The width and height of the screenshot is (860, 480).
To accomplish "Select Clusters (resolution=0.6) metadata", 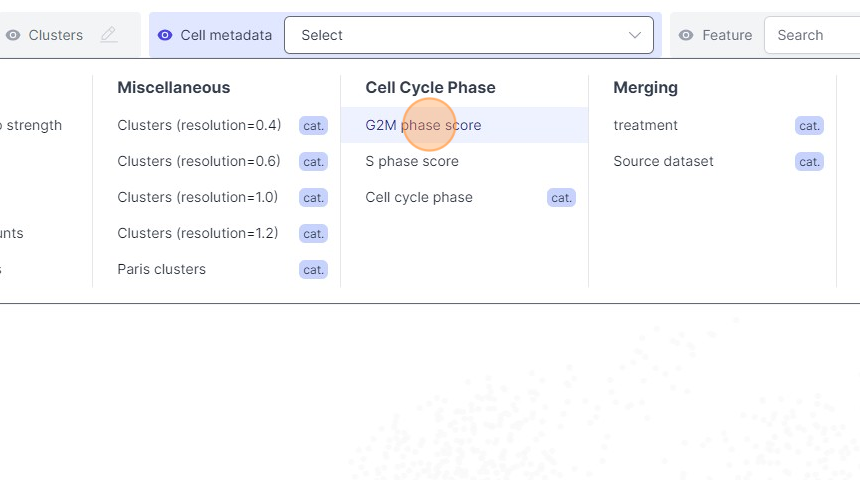I will 199,161.
